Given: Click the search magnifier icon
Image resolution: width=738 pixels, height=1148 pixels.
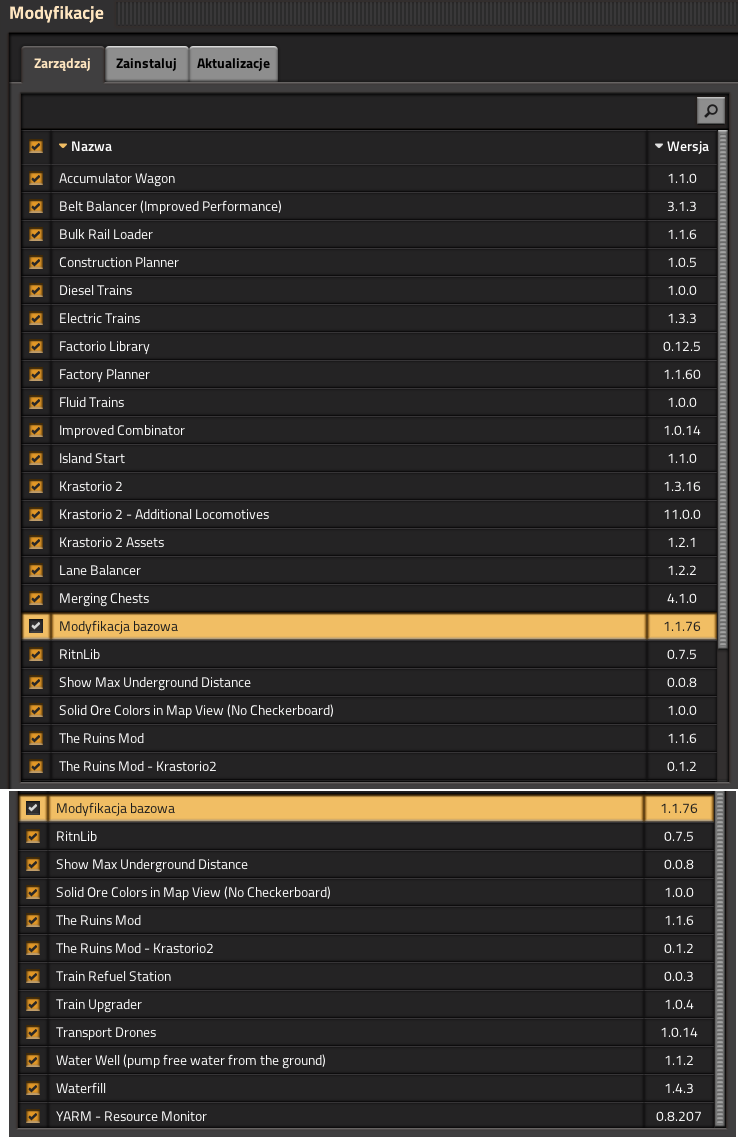Looking at the screenshot, I should click(710, 110).
